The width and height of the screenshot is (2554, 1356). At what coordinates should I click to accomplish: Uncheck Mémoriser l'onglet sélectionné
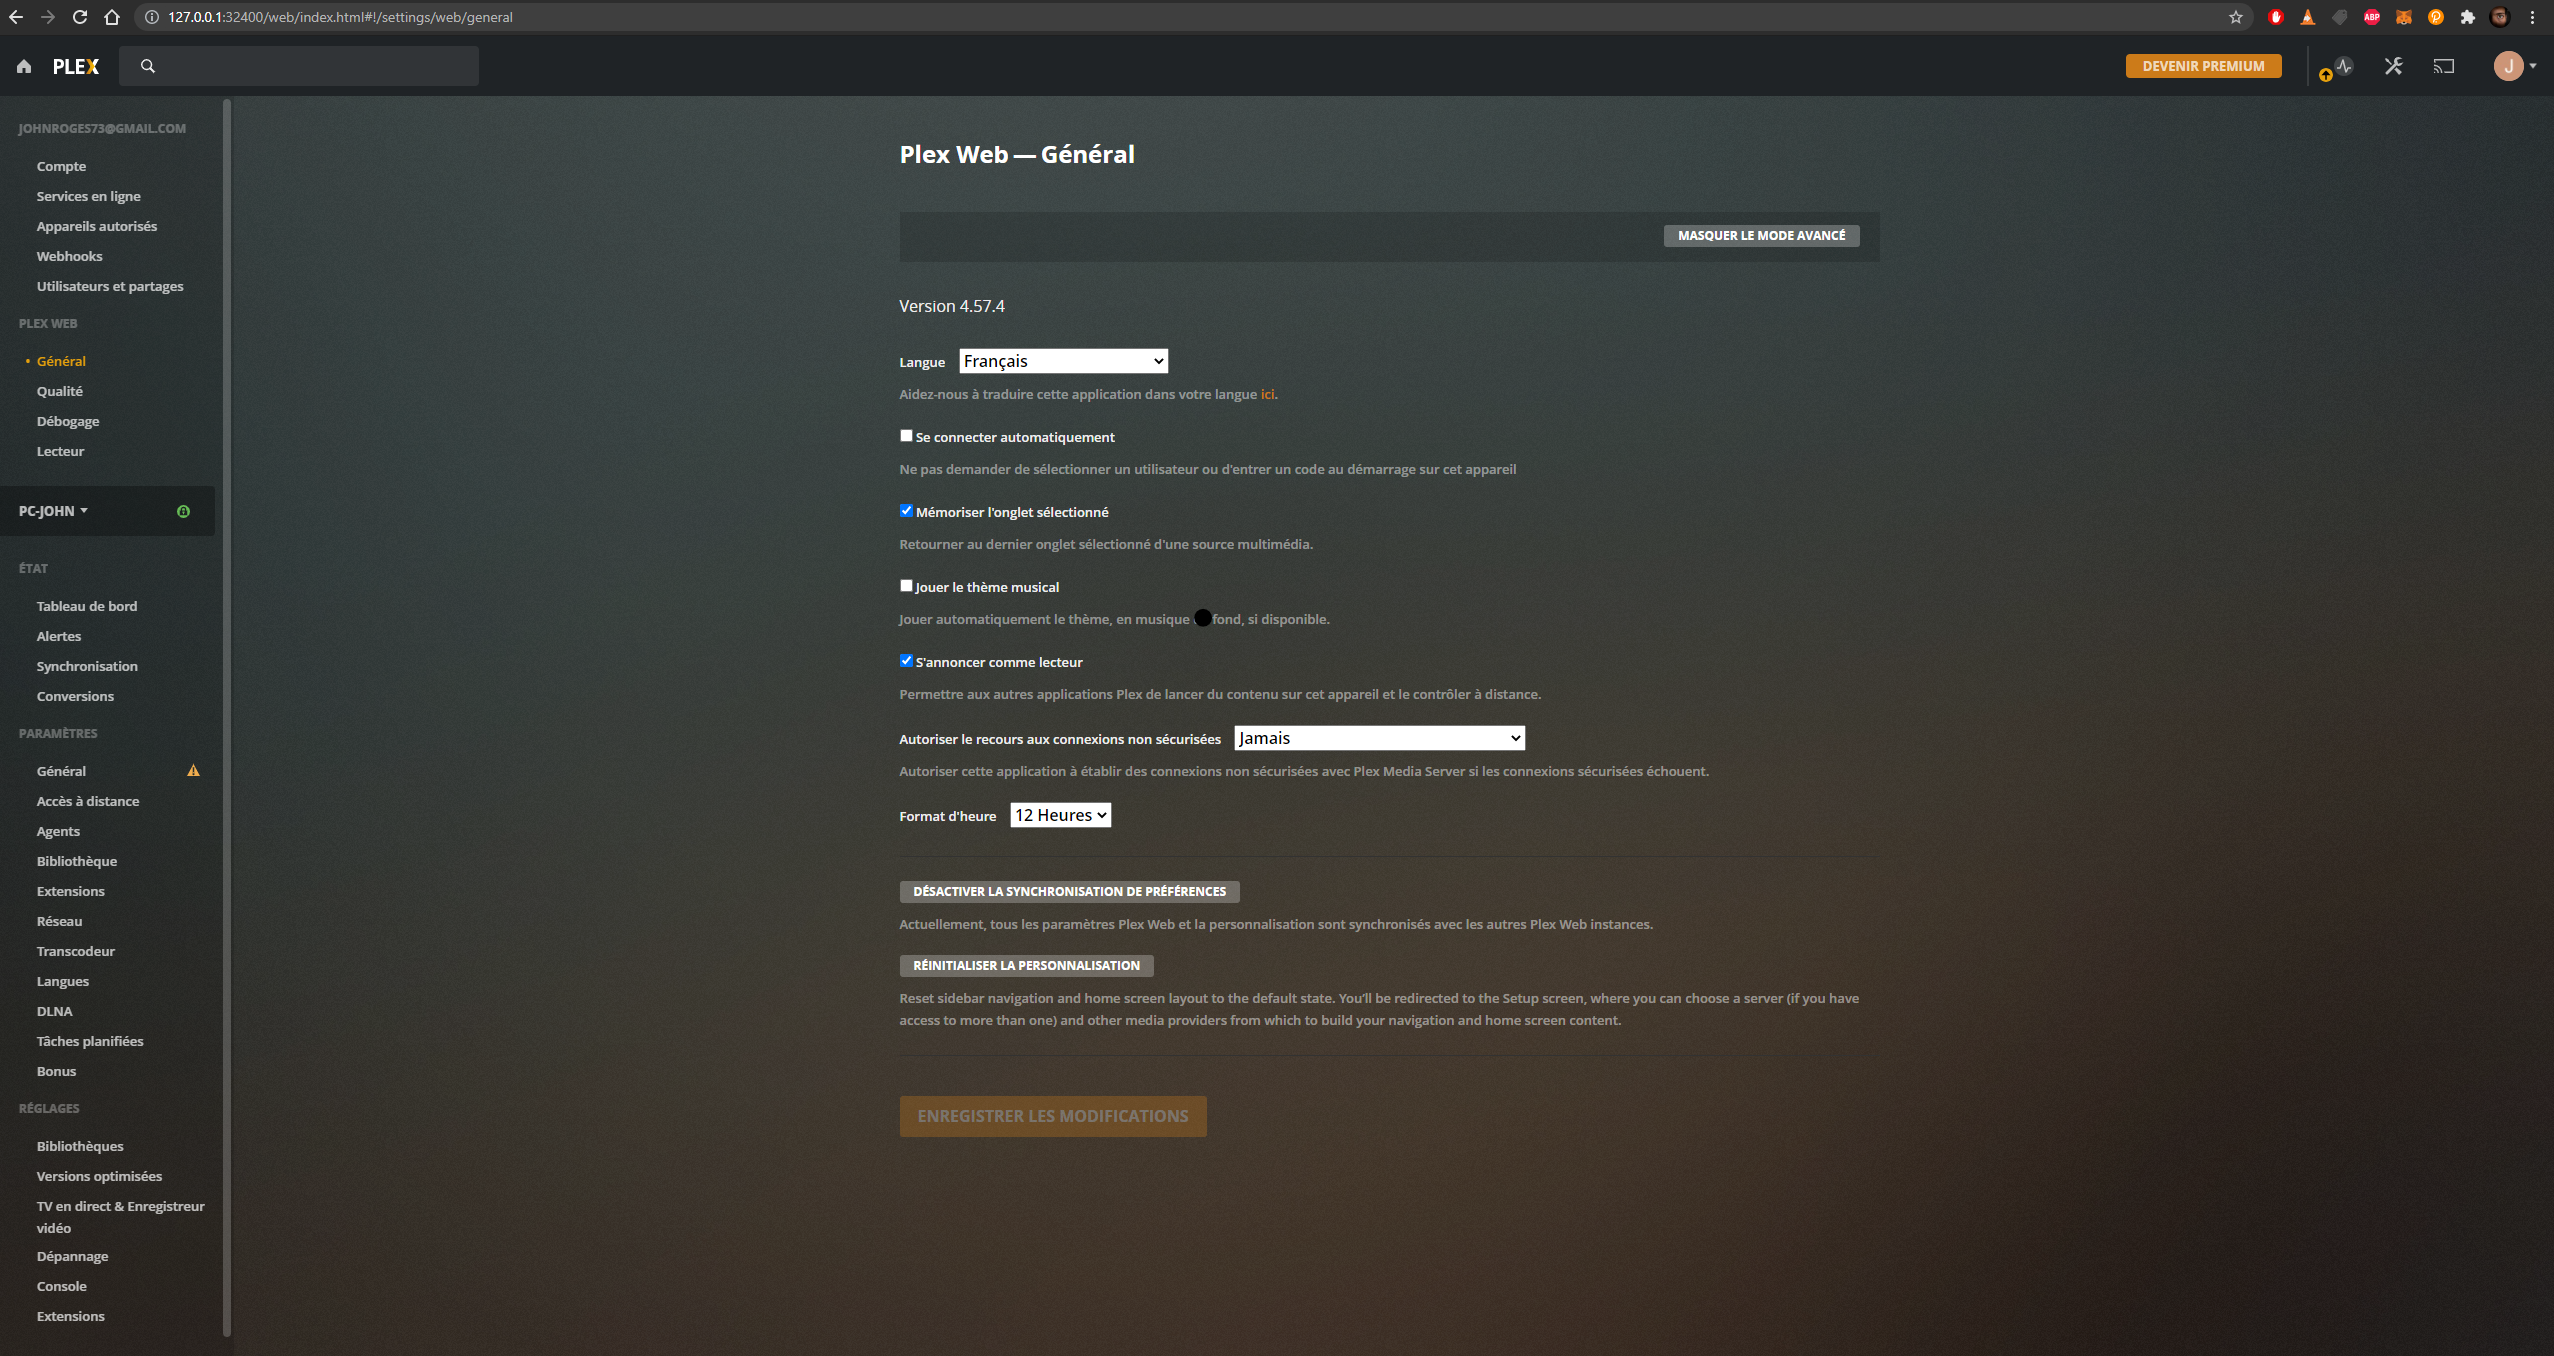(x=906, y=511)
